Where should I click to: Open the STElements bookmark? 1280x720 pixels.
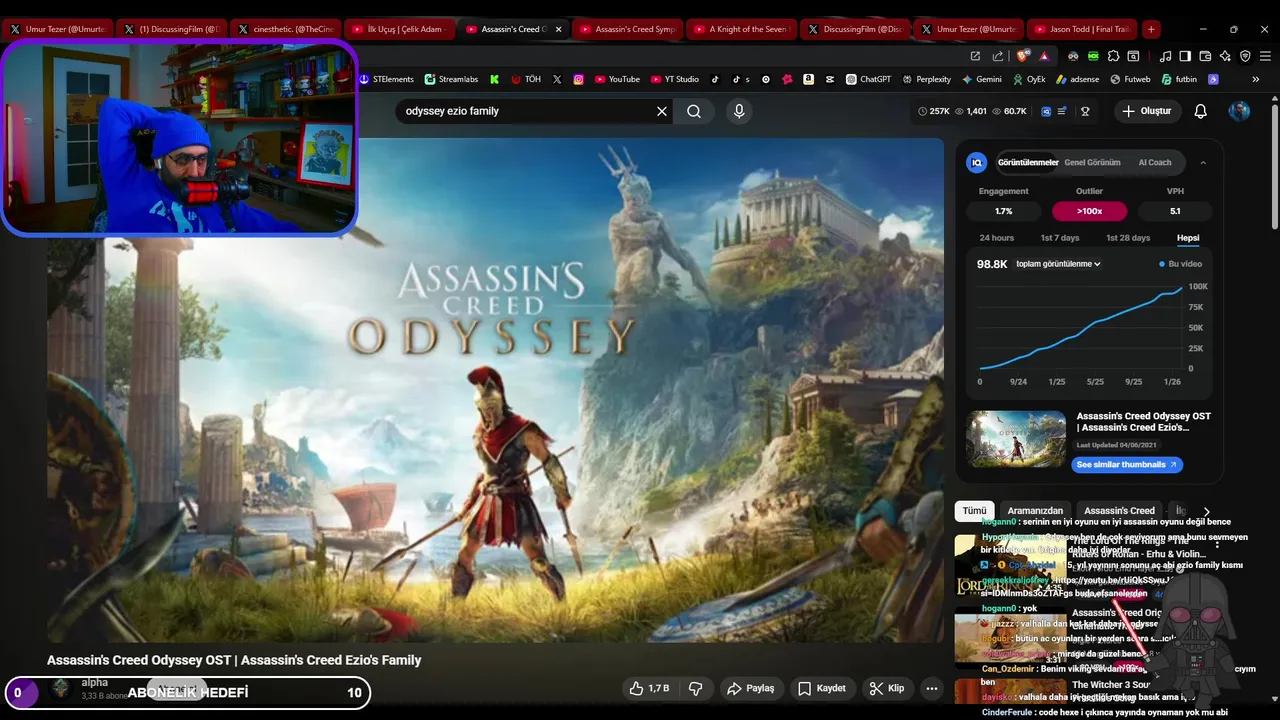(x=386, y=79)
